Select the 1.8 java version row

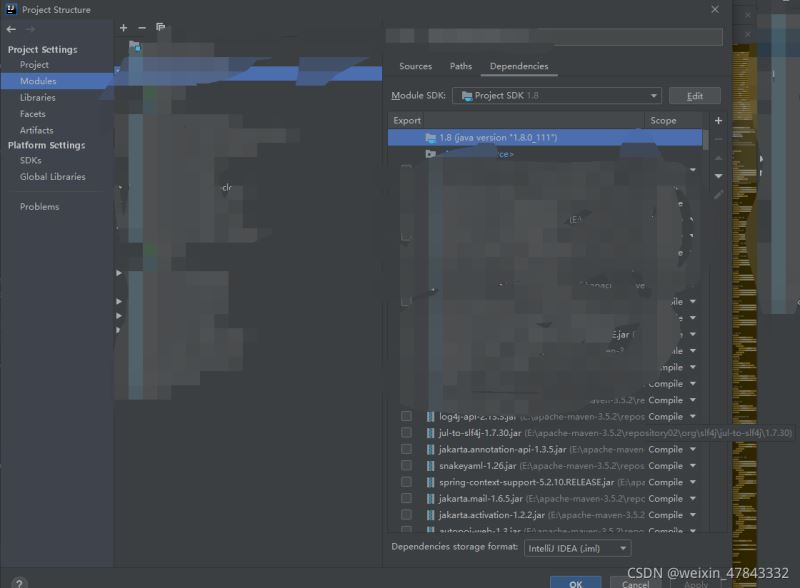tap(544, 137)
